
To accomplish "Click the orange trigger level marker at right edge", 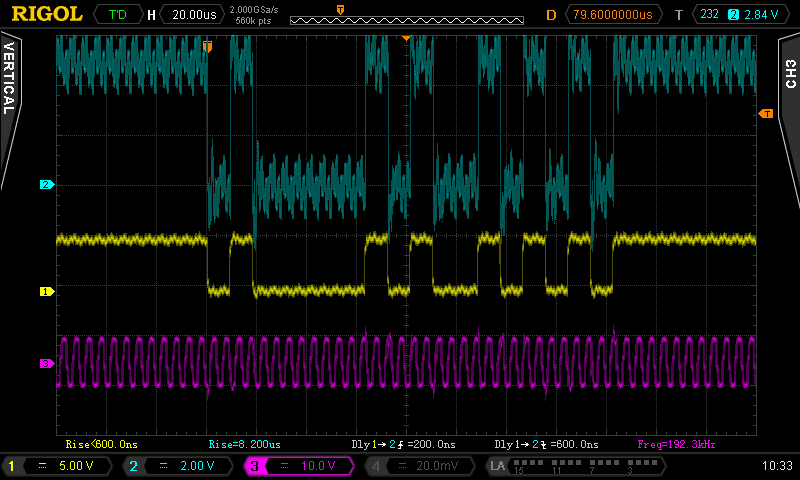I will coord(766,114).
